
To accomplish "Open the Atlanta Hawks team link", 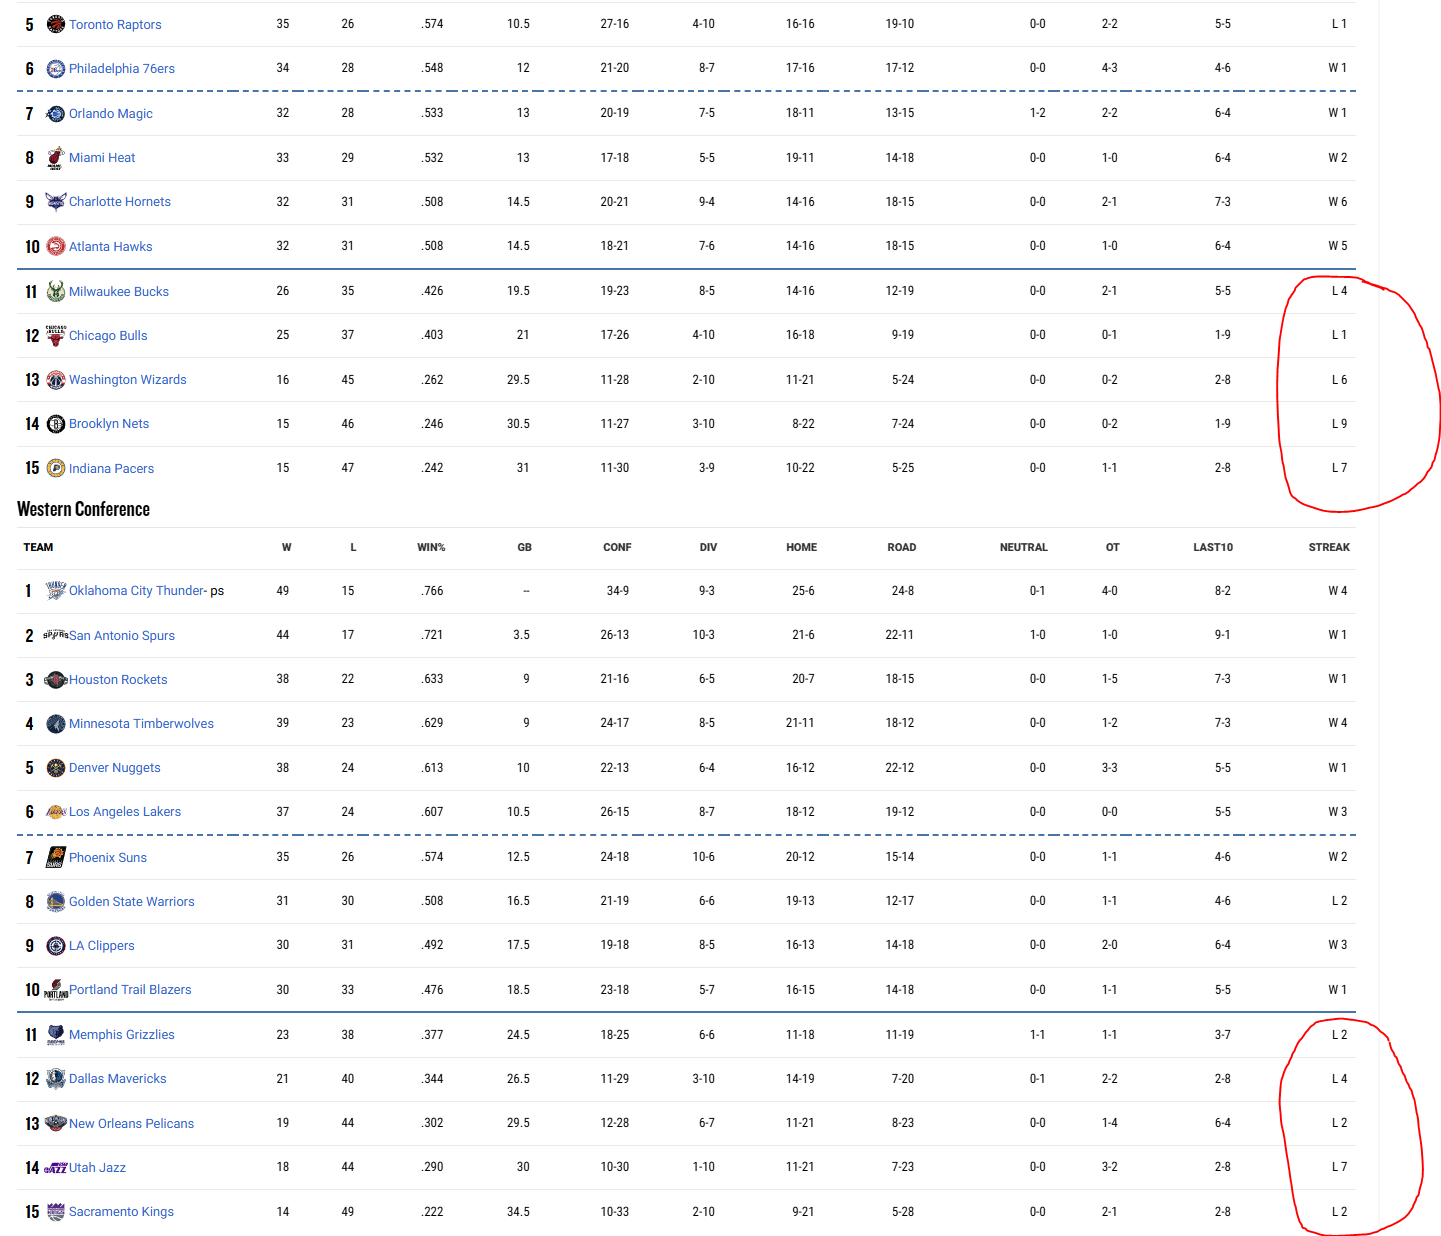I will [111, 246].
